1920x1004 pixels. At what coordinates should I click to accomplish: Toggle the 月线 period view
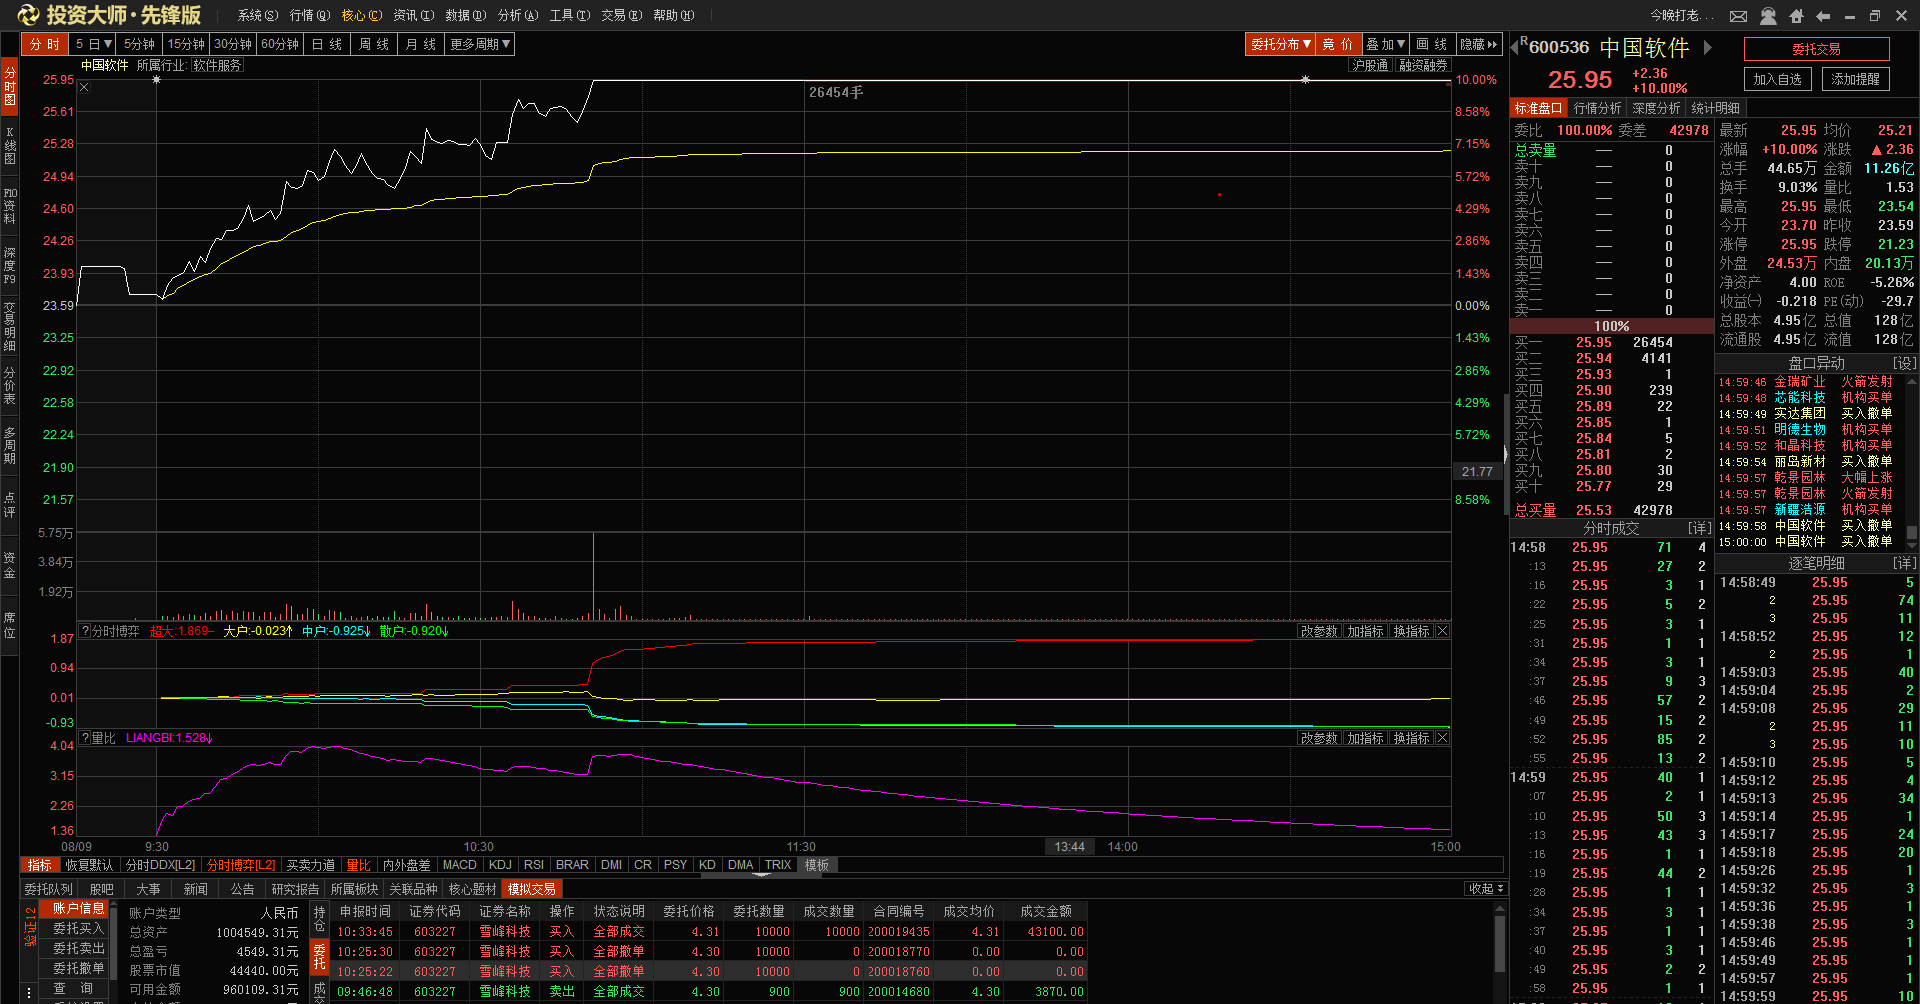421,44
